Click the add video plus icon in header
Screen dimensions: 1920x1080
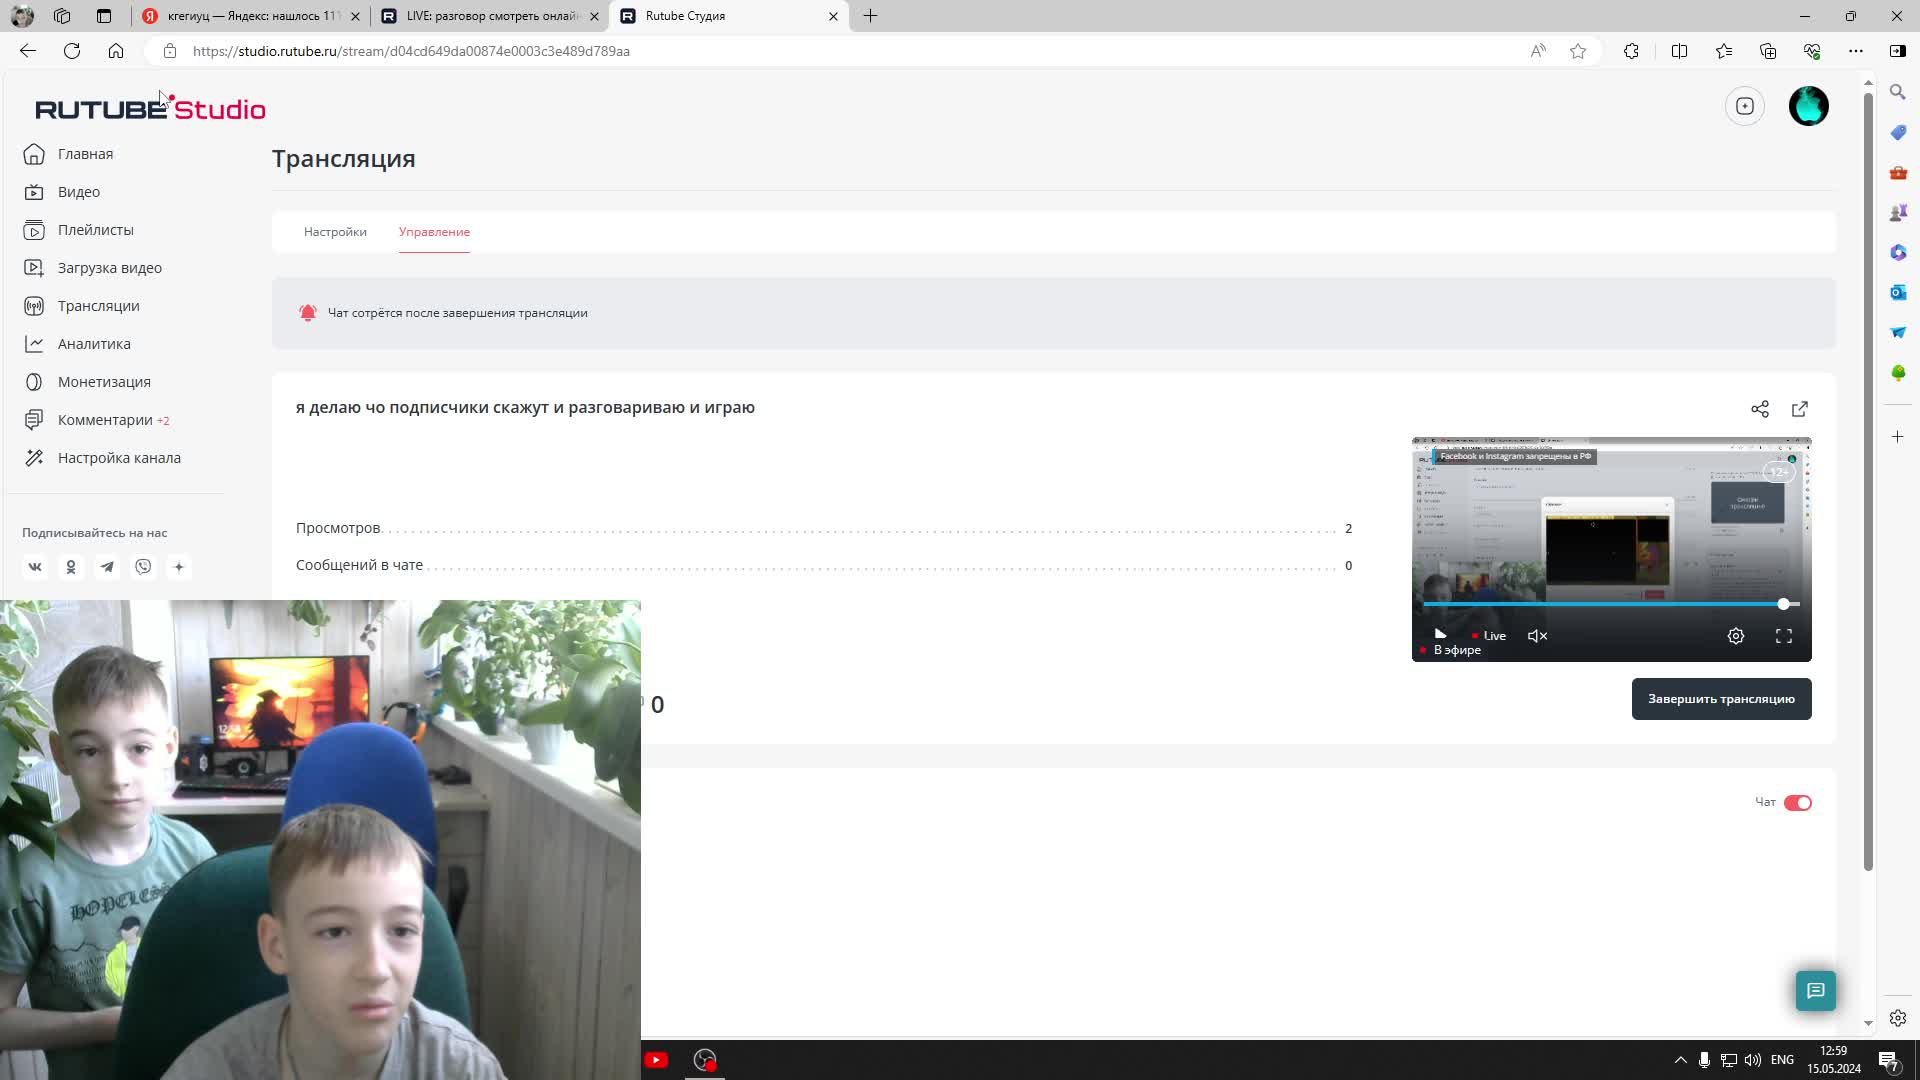[1745, 106]
